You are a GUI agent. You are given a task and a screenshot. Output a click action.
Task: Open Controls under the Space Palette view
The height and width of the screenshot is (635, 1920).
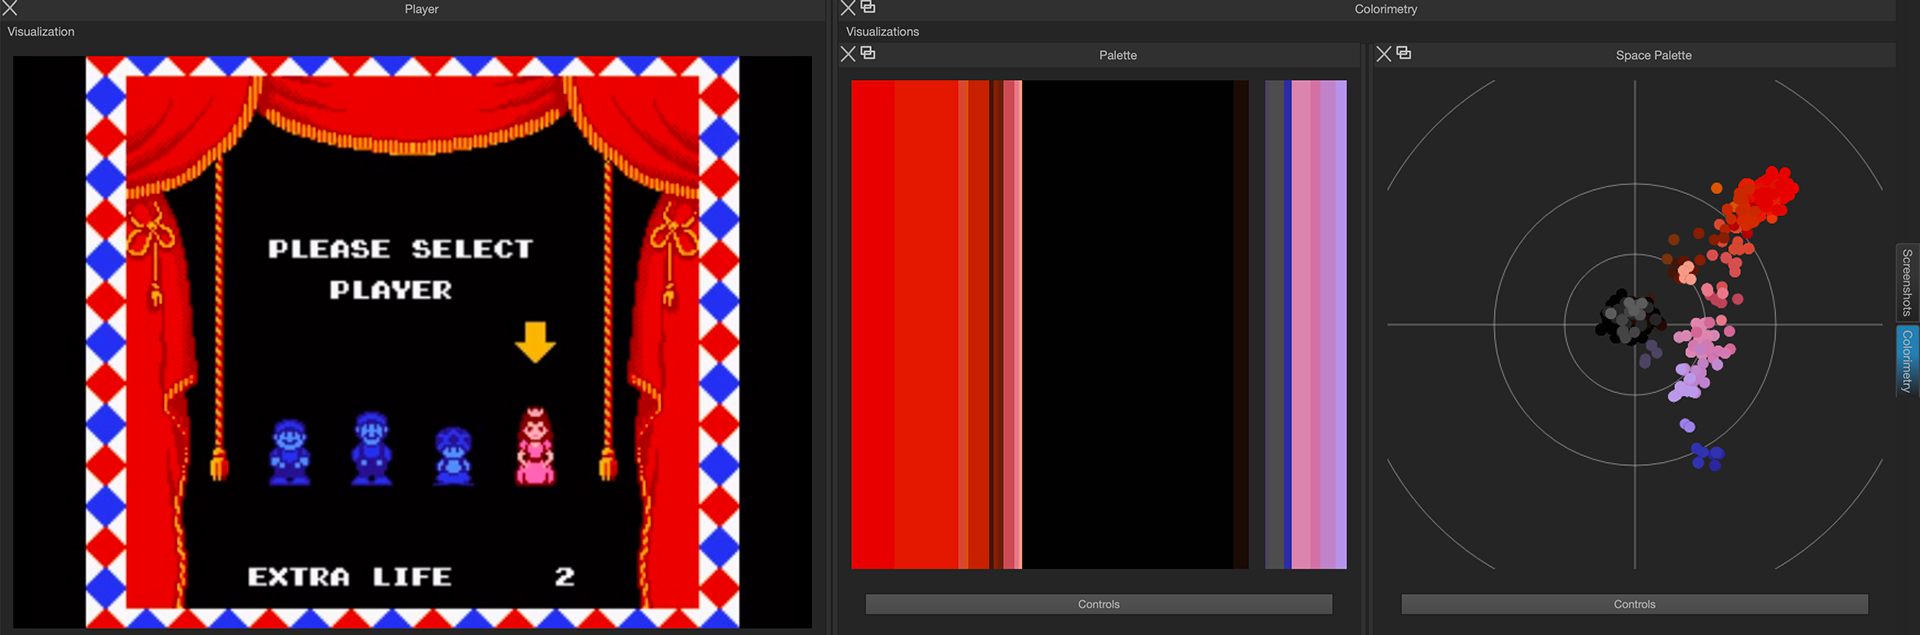(1634, 604)
